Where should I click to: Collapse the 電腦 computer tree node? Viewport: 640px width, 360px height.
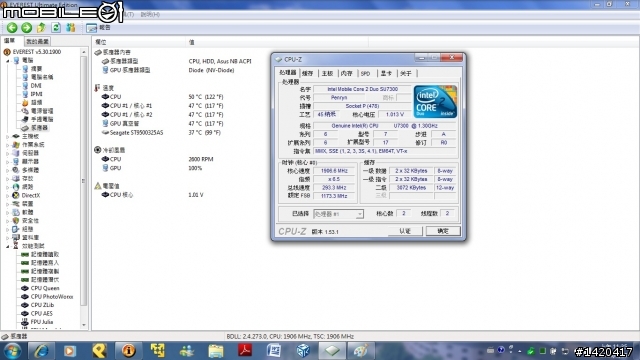click(8, 60)
